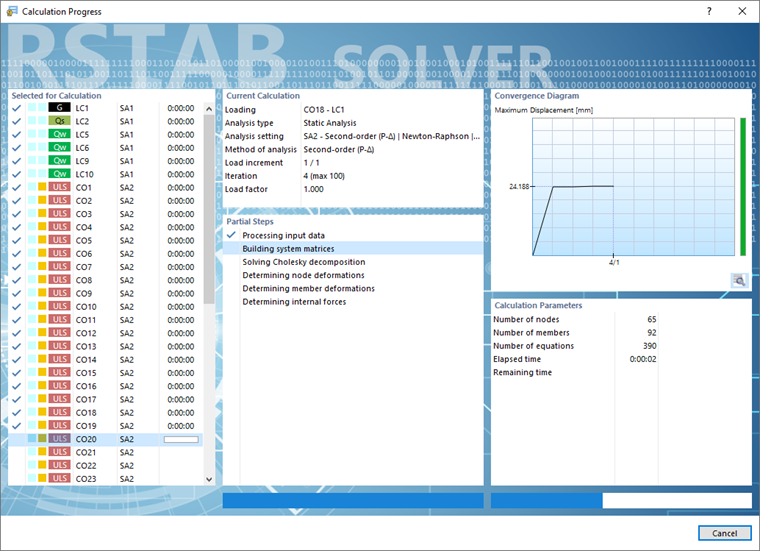Select 'Determining member deformations' step
Screen dimensions: 760x551
click(309, 288)
